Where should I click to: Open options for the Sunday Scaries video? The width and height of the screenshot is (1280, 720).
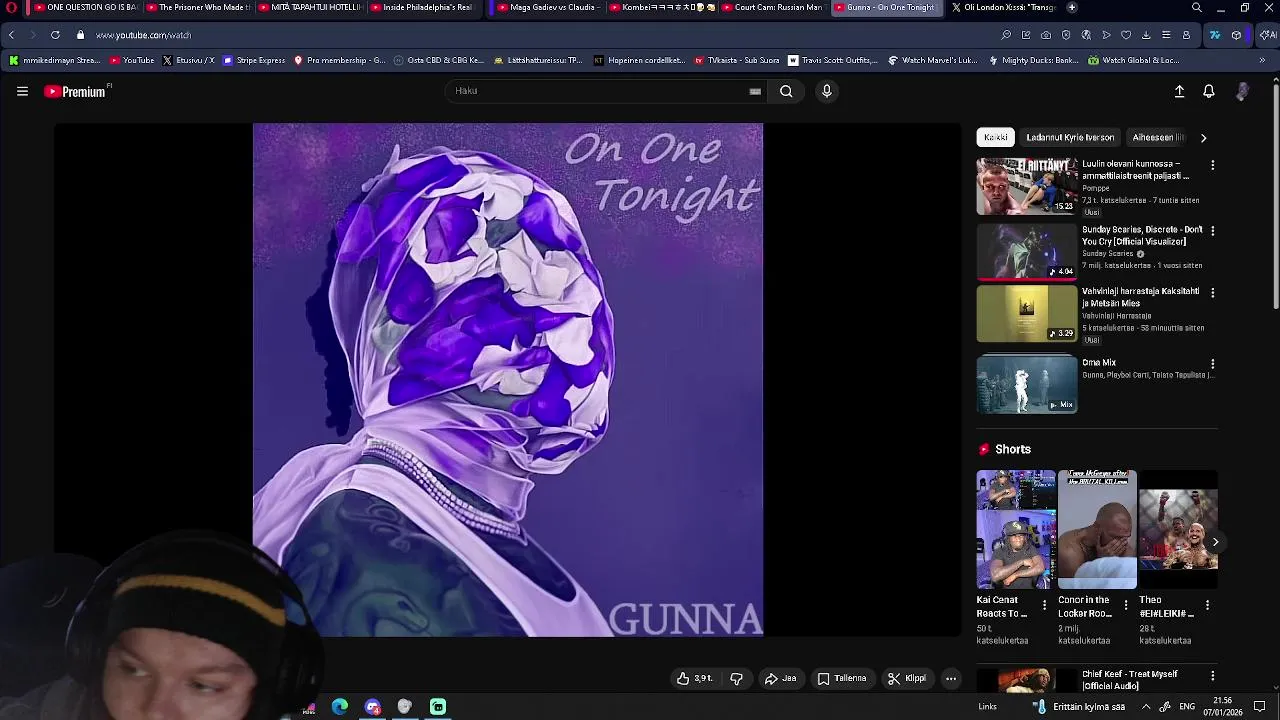(x=1213, y=231)
